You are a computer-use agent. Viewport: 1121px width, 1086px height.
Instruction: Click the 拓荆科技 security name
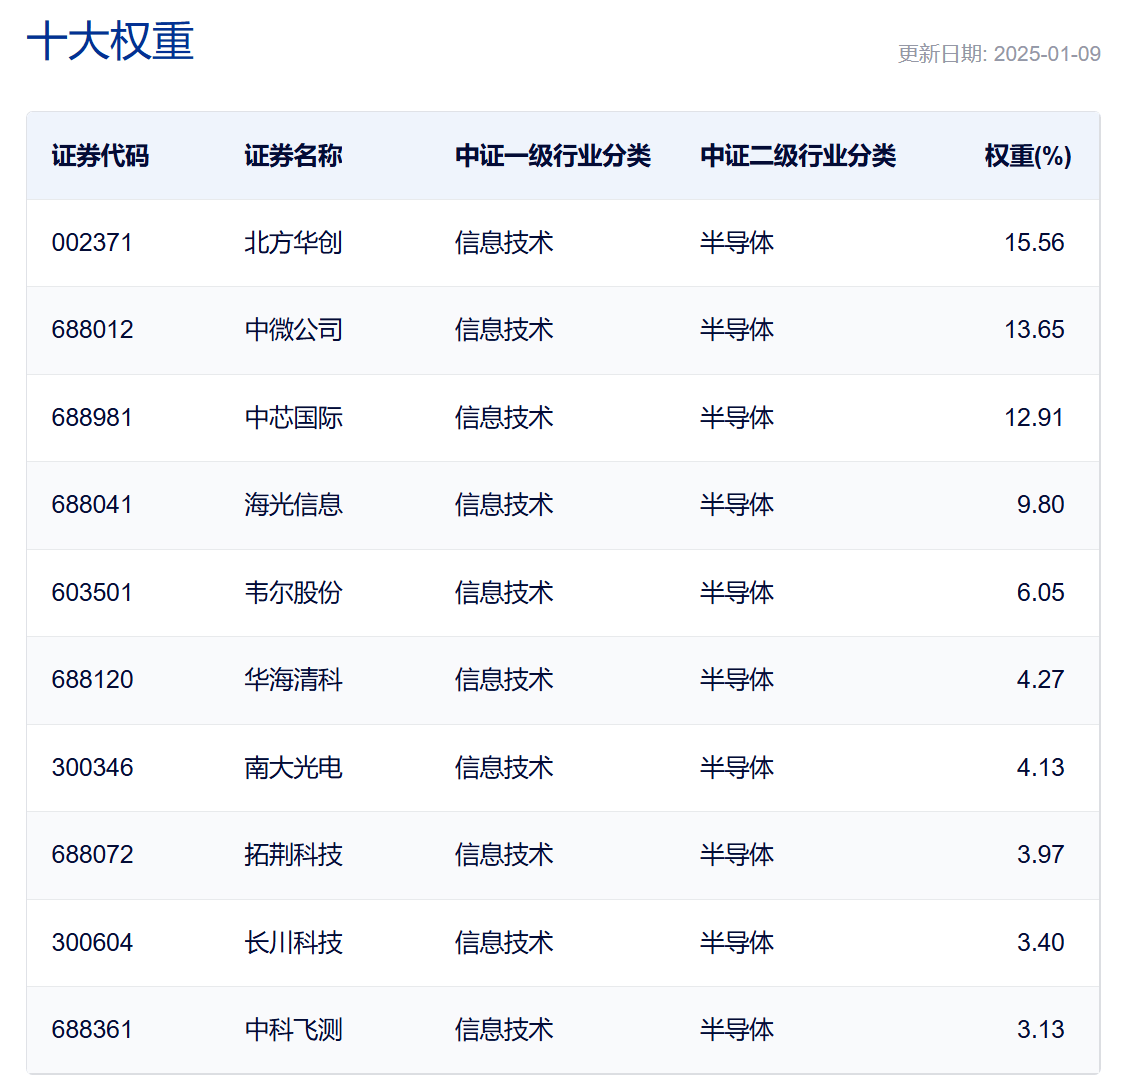[293, 855]
